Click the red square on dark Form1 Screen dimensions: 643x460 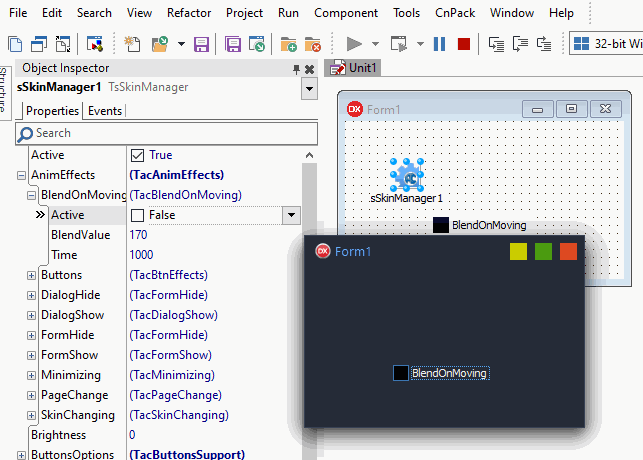[568, 251]
